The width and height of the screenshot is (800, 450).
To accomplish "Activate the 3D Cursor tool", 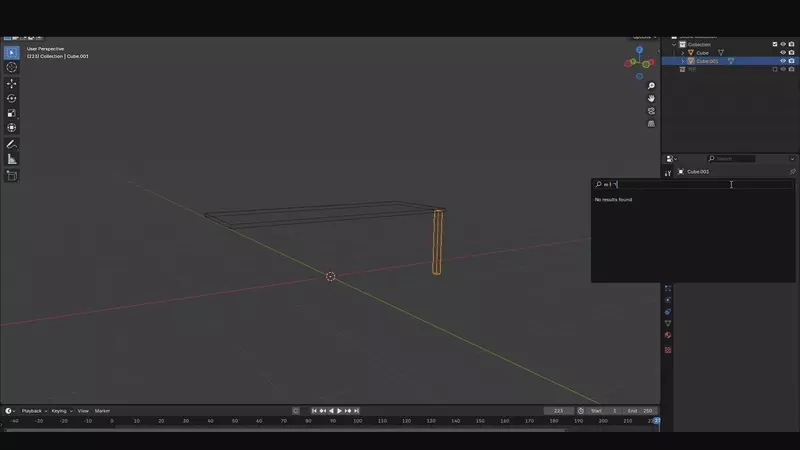I will click(x=12, y=67).
